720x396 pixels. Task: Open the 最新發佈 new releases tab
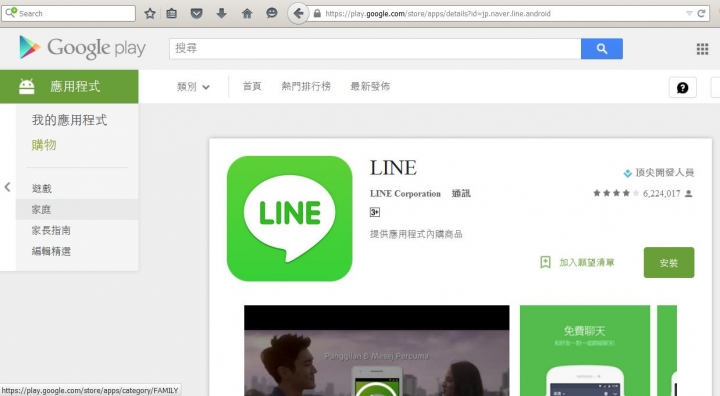coord(370,86)
